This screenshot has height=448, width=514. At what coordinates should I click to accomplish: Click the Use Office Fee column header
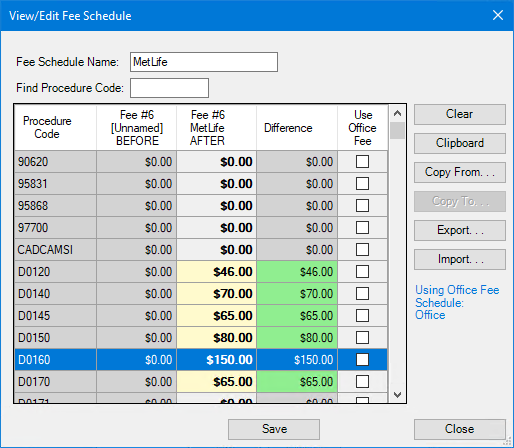pyautogui.click(x=363, y=128)
